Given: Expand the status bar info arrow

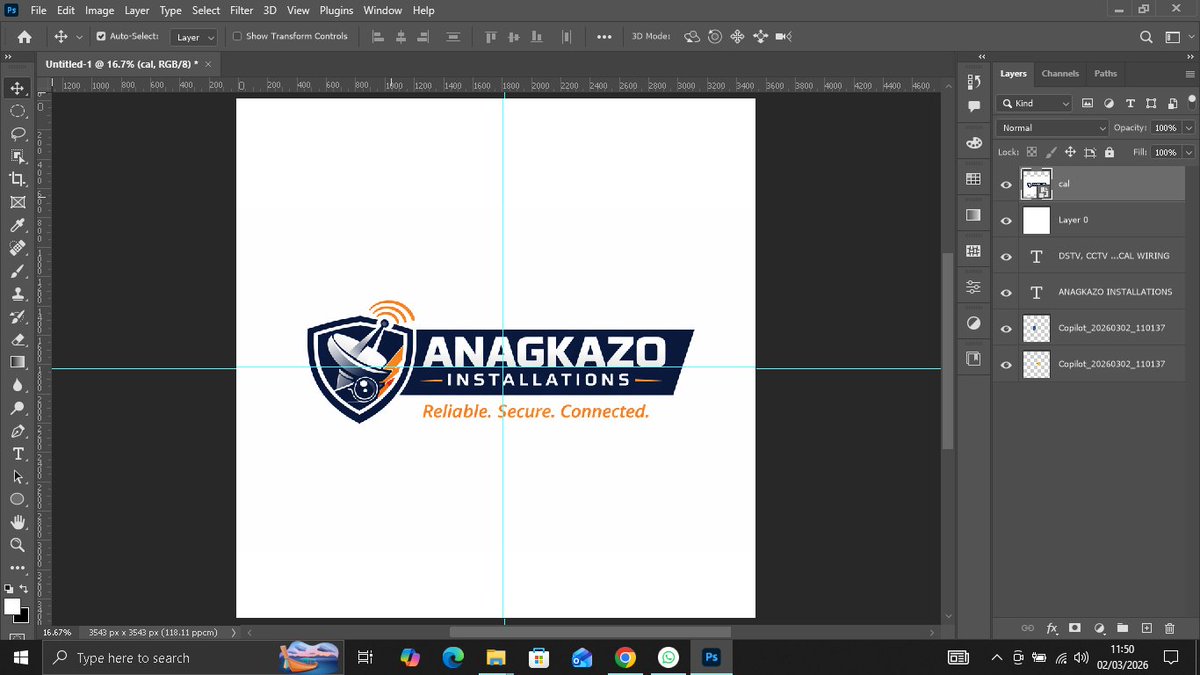Looking at the screenshot, I should pyautogui.click(x=234, y=633).
